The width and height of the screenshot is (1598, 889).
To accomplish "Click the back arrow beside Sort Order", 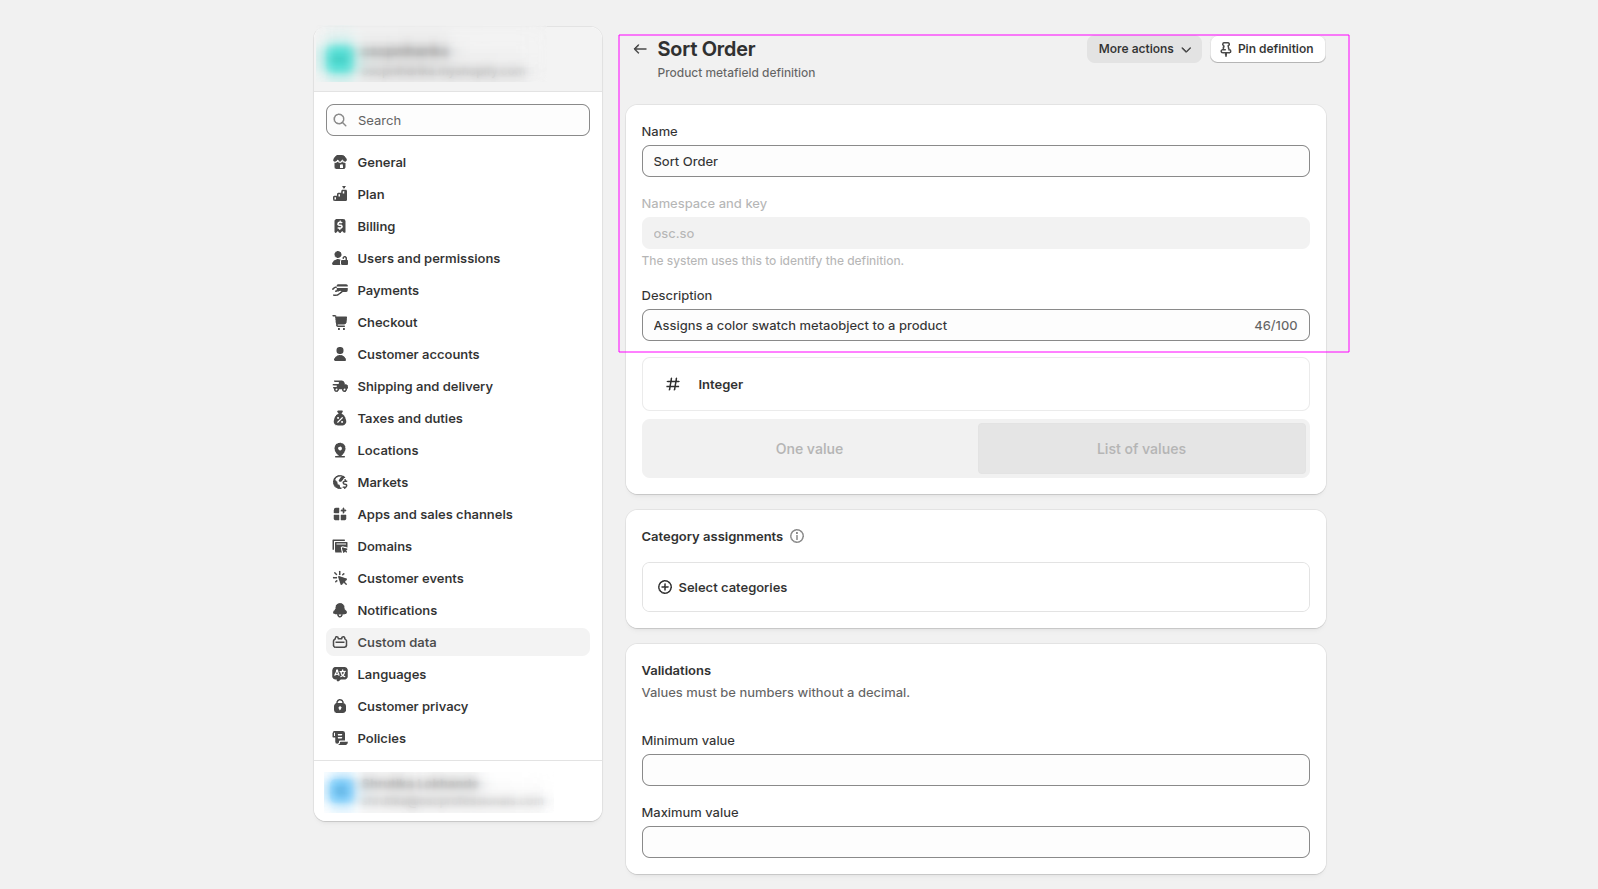I will coord(640,49).
